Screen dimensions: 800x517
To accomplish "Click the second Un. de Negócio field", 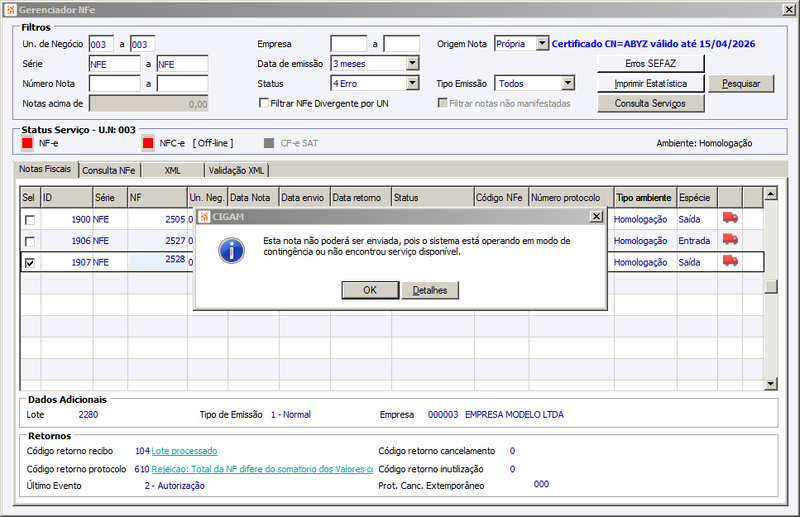I will [142, 44].
